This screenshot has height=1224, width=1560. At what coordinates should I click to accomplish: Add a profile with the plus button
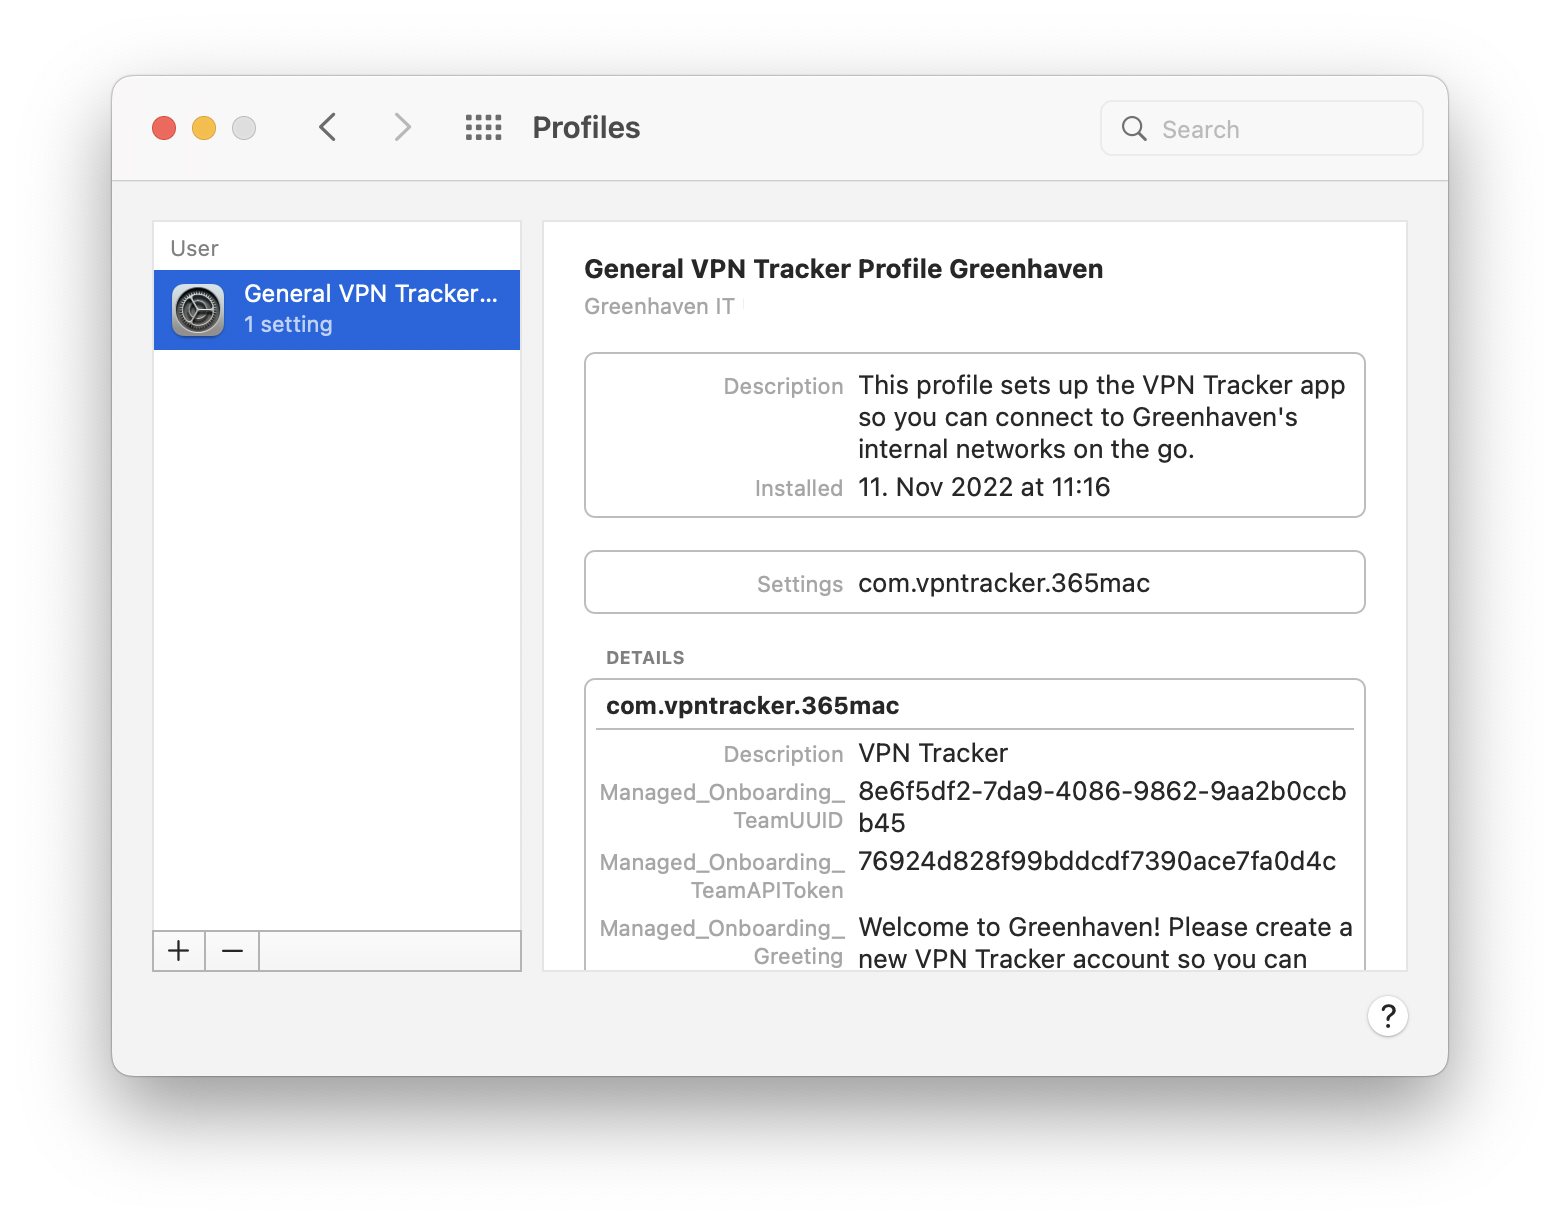[179, 951]
